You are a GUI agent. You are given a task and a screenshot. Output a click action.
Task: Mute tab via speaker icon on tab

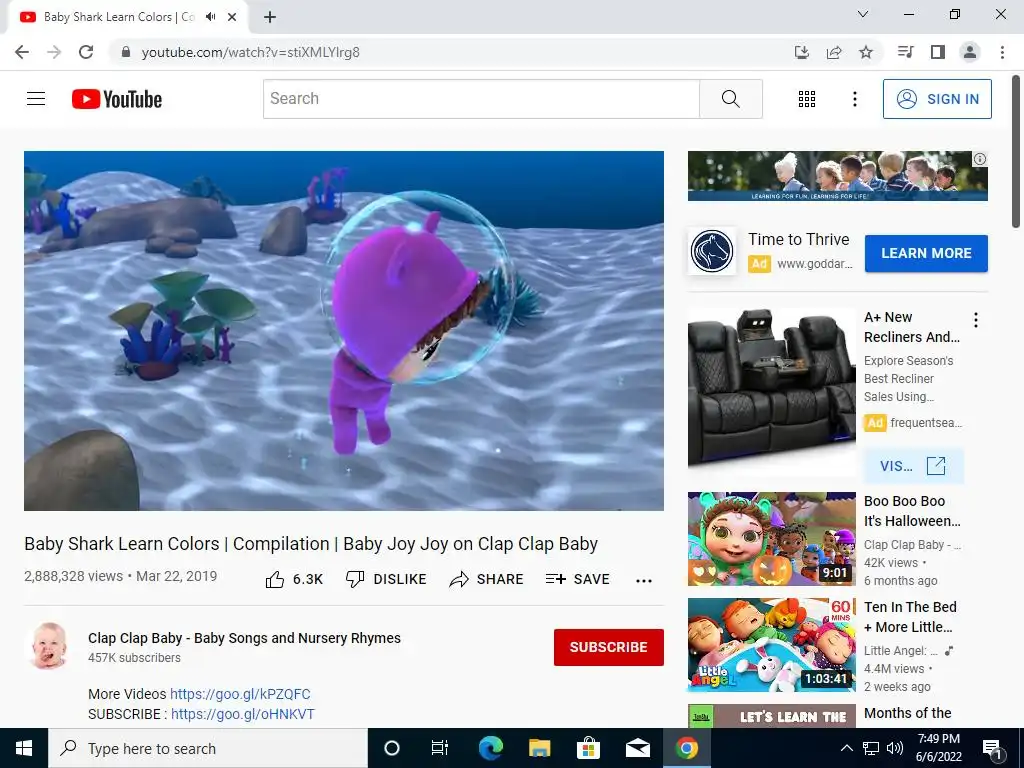coord(211,17)
